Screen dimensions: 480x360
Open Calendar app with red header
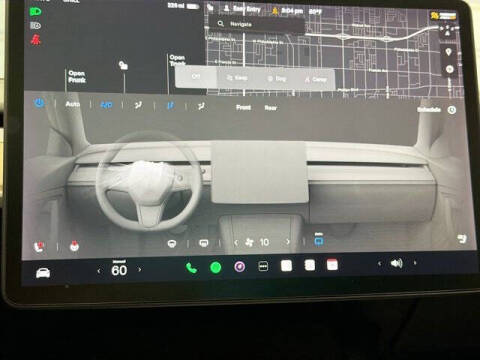(x=332, y=265)
